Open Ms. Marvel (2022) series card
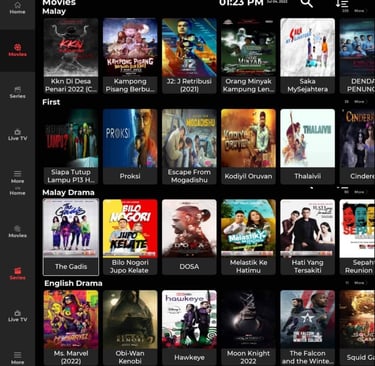Screen dimensions: 375x366 [71, 328]
